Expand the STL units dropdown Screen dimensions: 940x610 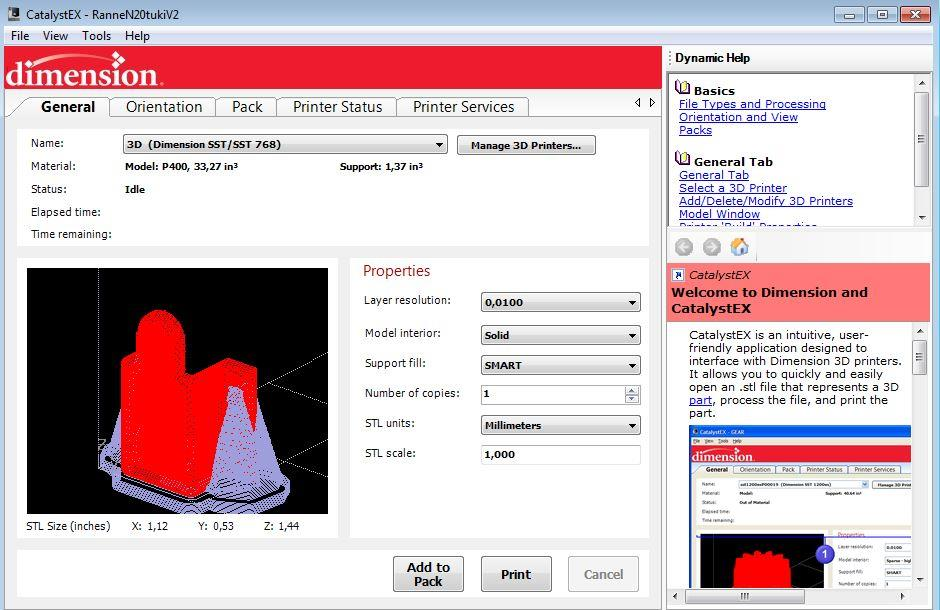[x=561, y=425]
